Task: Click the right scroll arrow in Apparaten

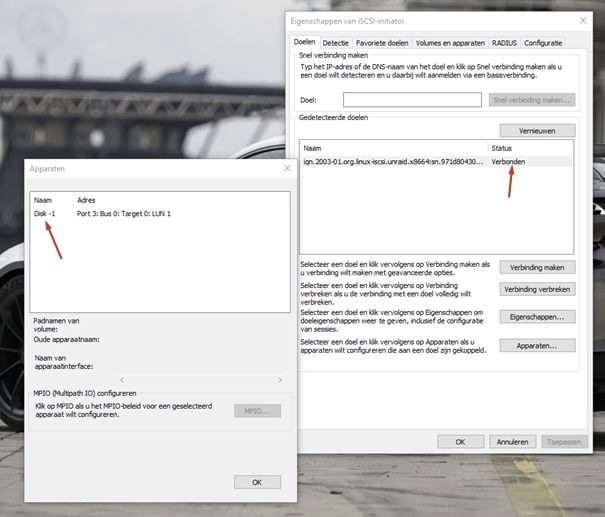Action: (280, 380)
